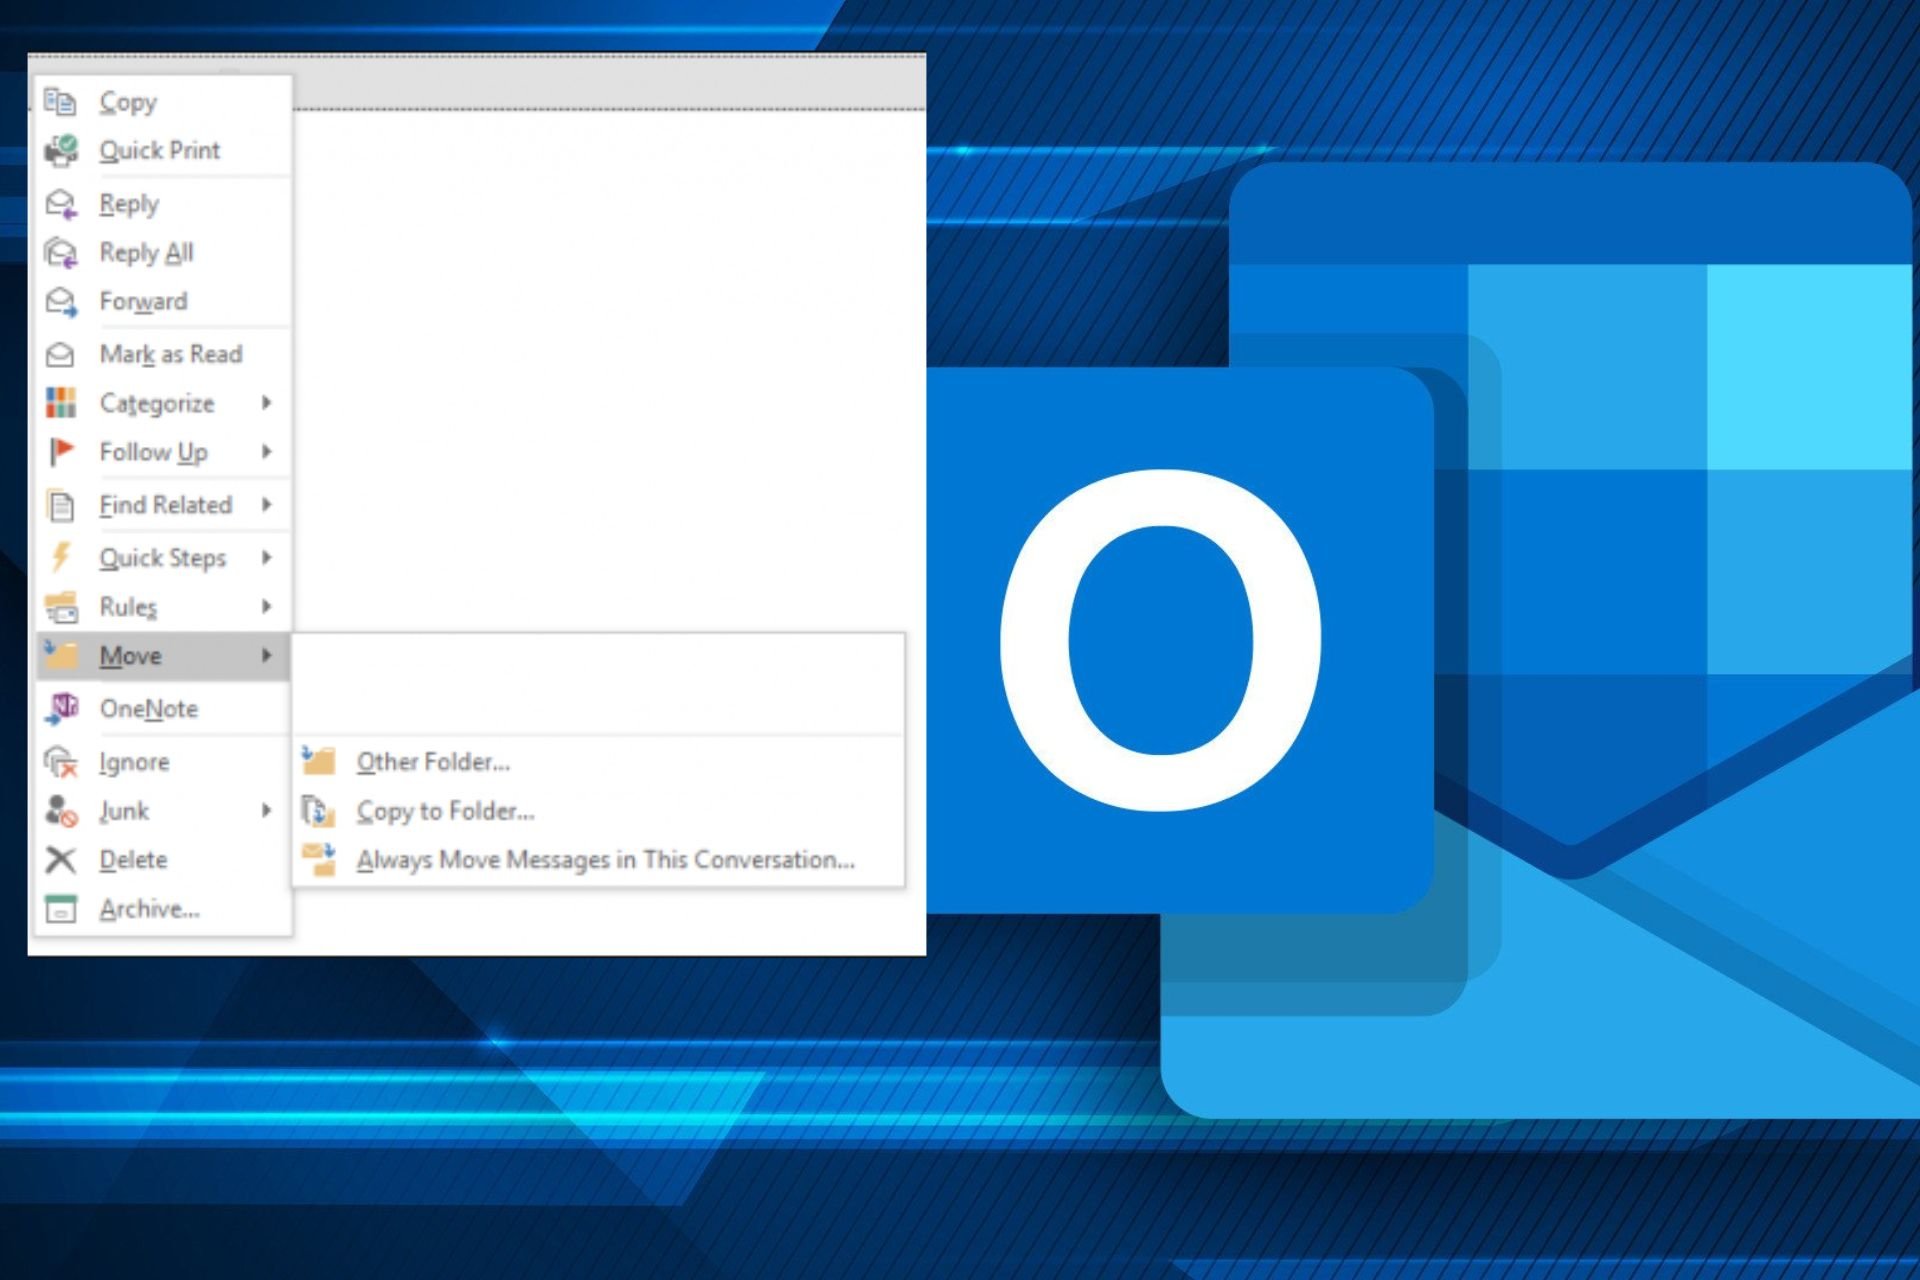Open the Move menu entry
This screenshot has width=1920, height=1280.
[163, 656]
